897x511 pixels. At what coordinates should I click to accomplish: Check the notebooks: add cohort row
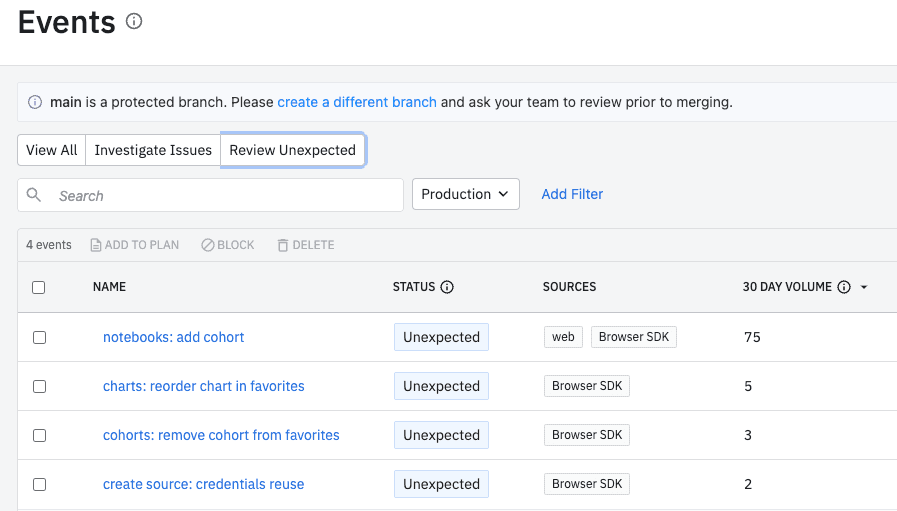(x=39, y=337)
